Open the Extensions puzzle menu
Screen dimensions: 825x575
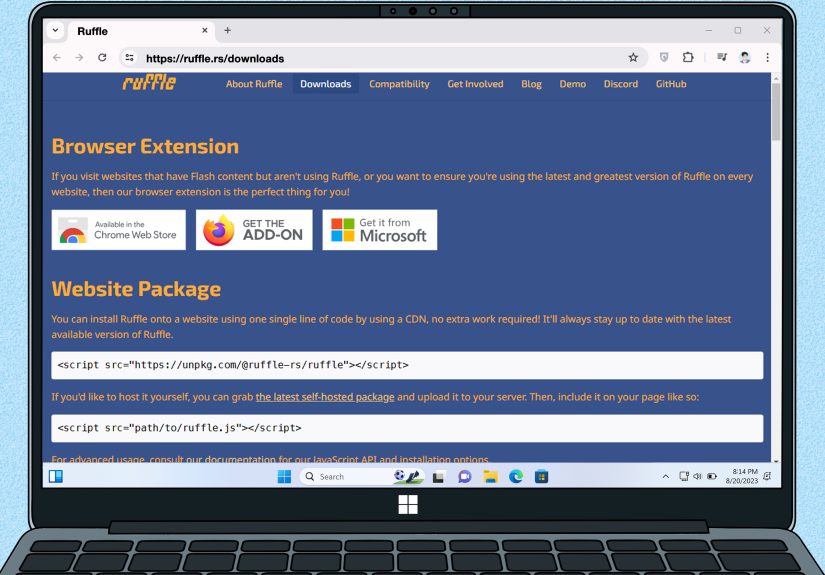688,58
